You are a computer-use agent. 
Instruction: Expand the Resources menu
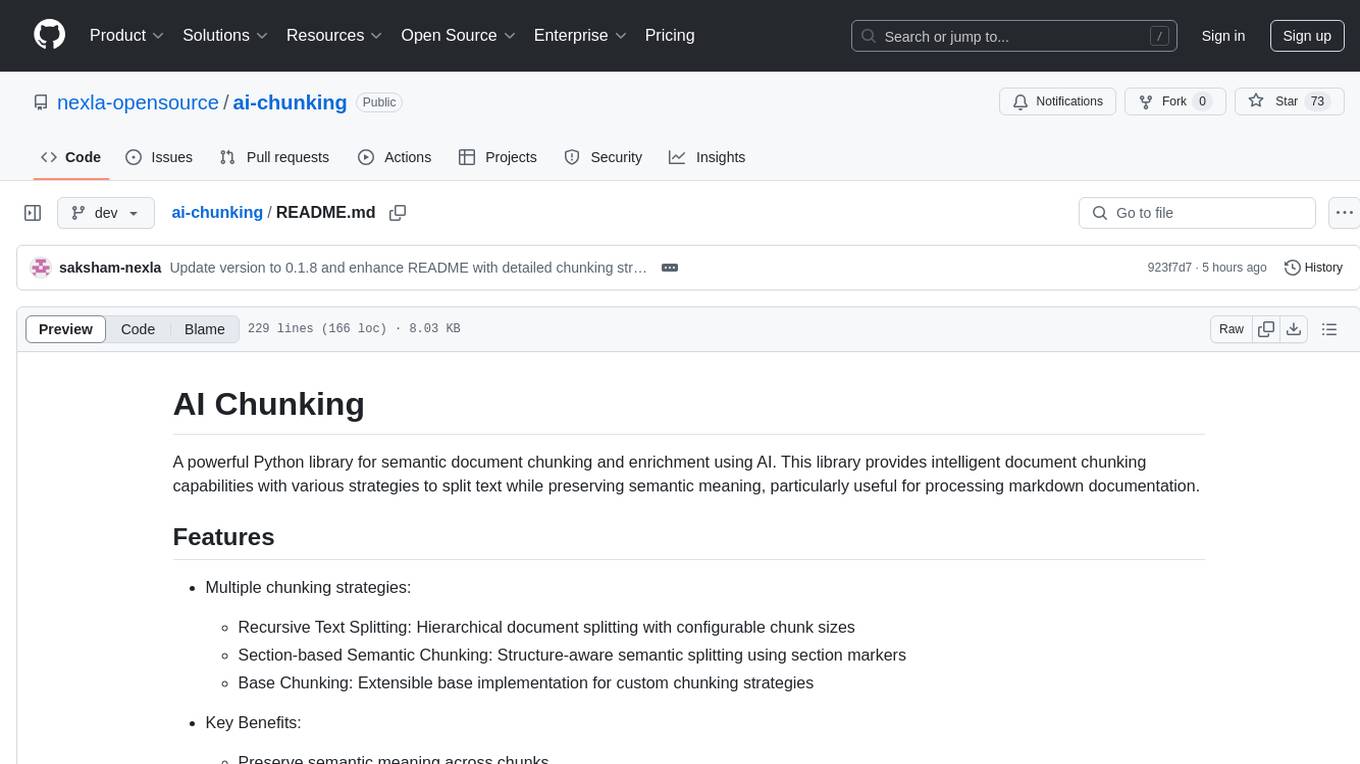point(334,35)
